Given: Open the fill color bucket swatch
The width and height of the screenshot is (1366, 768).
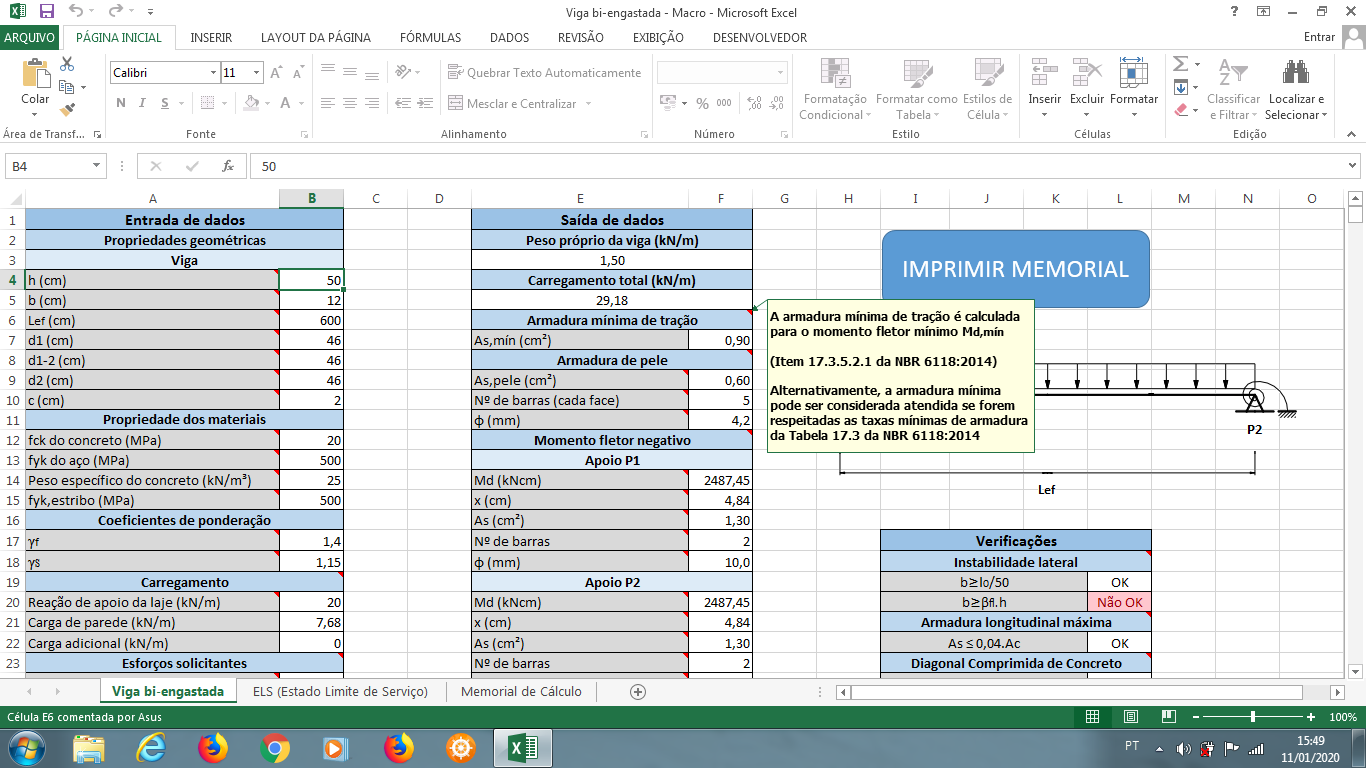Looking at the screenshot, I should click(251, 103).
